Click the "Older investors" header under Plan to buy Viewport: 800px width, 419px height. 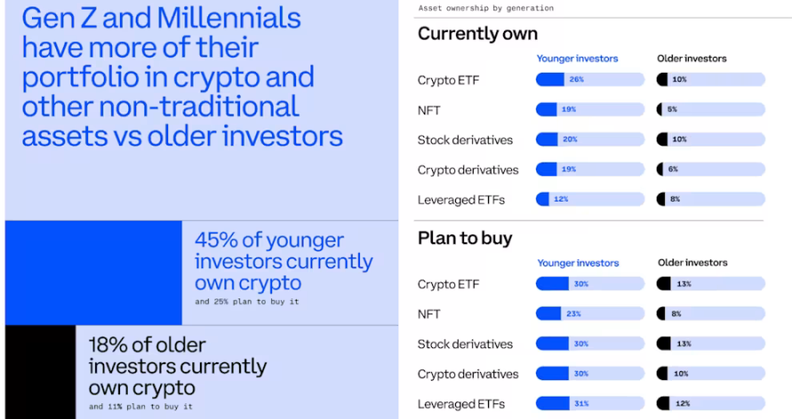692,263
